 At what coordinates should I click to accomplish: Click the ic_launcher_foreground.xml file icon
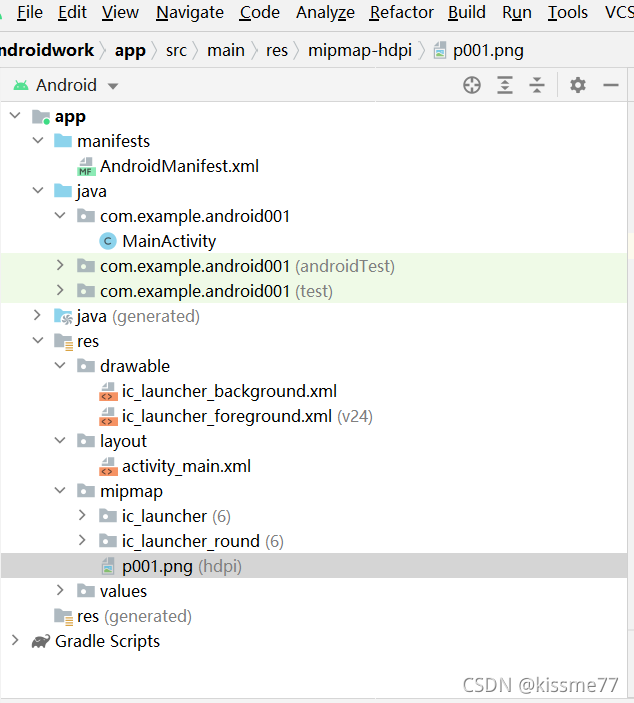tap(108, 417)
